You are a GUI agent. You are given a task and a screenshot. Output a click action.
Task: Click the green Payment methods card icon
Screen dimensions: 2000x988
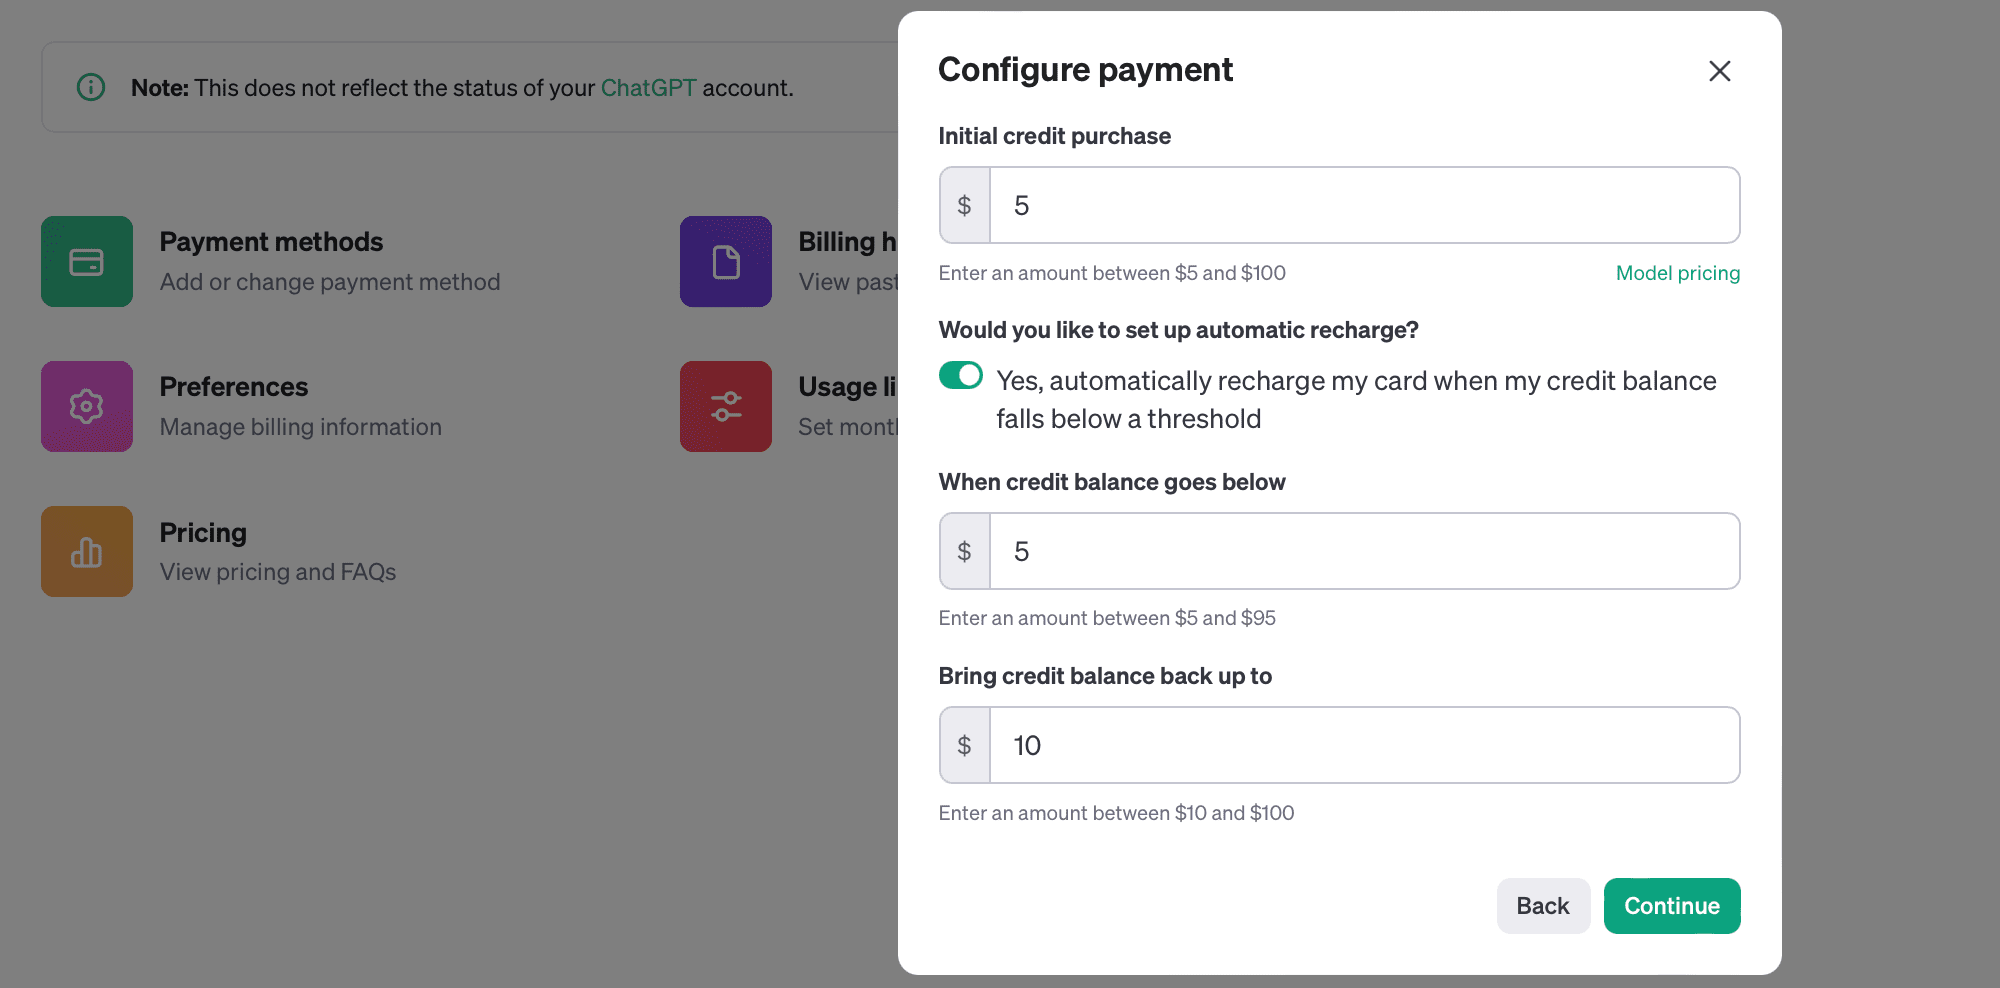[x=87, y=261]
